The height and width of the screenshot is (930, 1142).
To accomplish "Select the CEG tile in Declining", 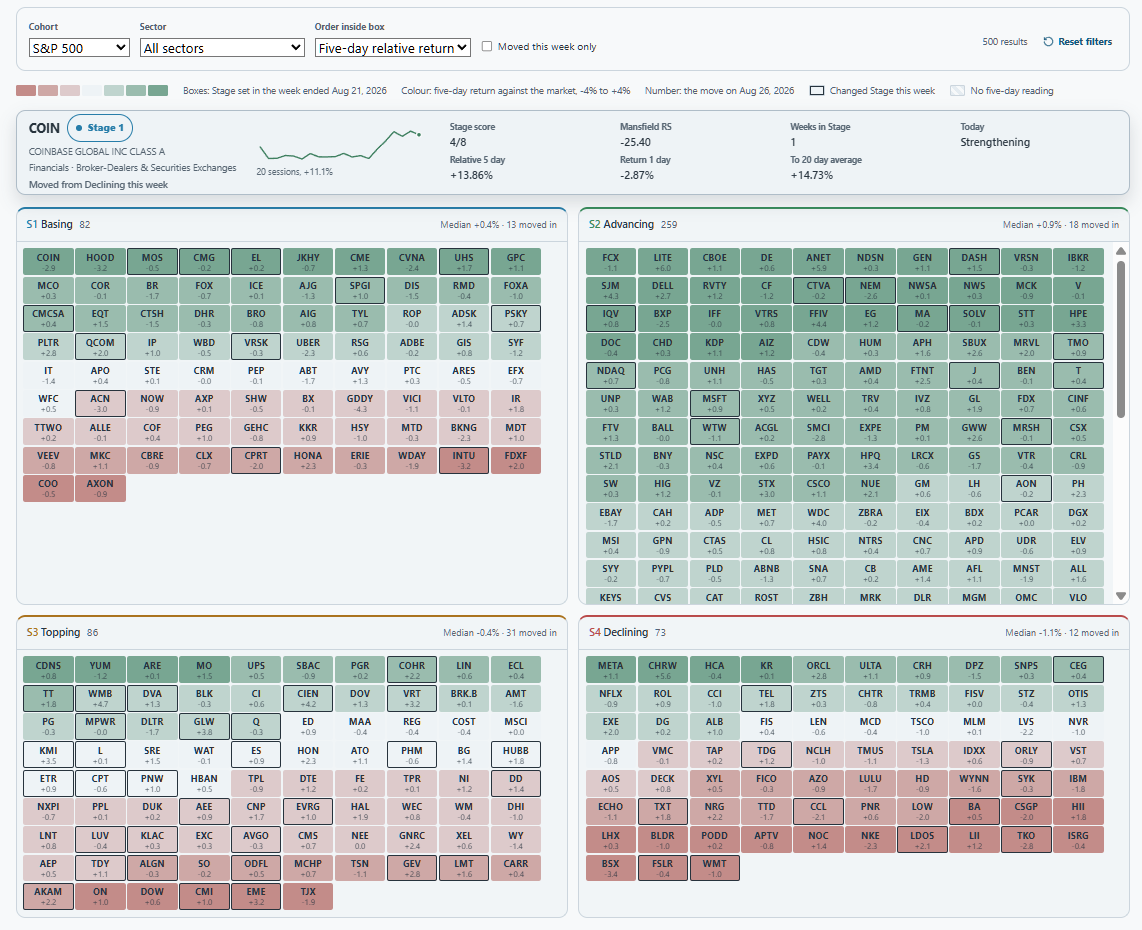I will click(x=1078, y=670).
